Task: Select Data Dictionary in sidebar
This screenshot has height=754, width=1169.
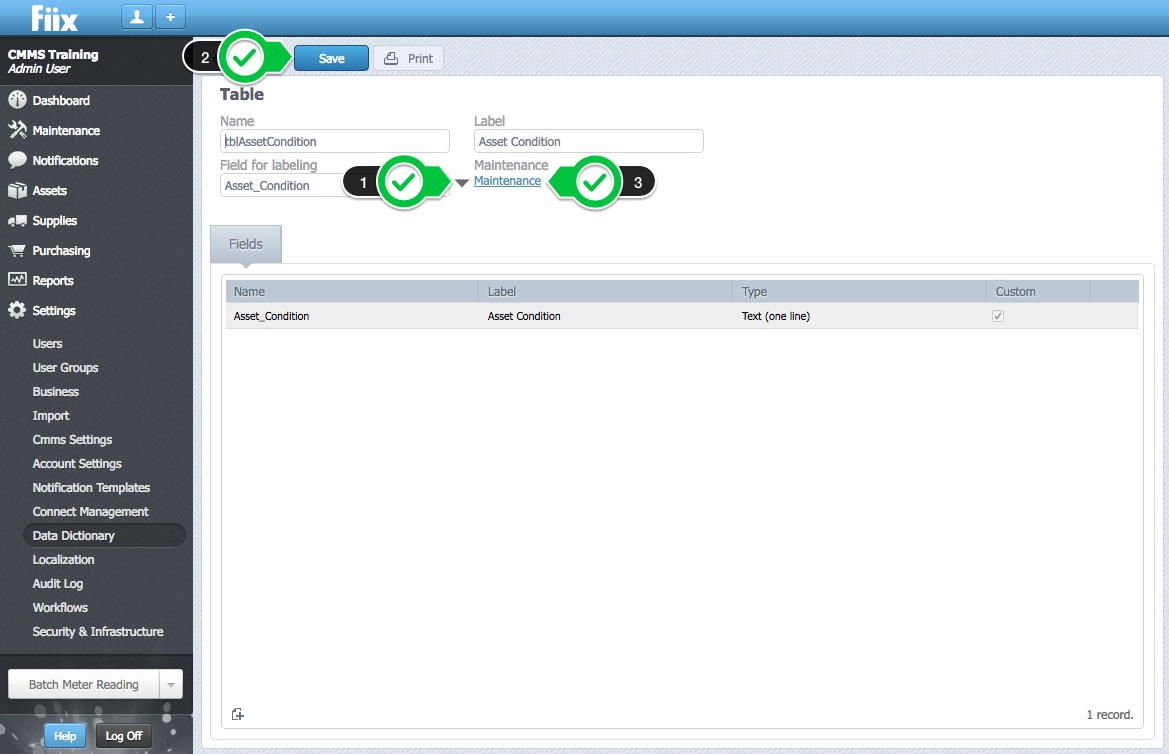Action: point(104,535)
